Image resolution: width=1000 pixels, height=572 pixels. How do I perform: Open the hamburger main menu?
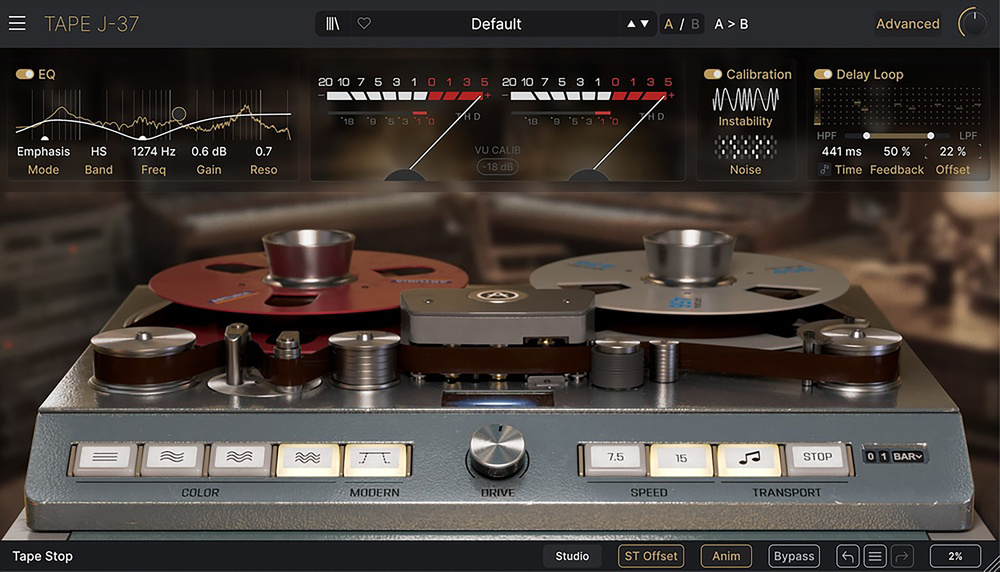(17, 24)
